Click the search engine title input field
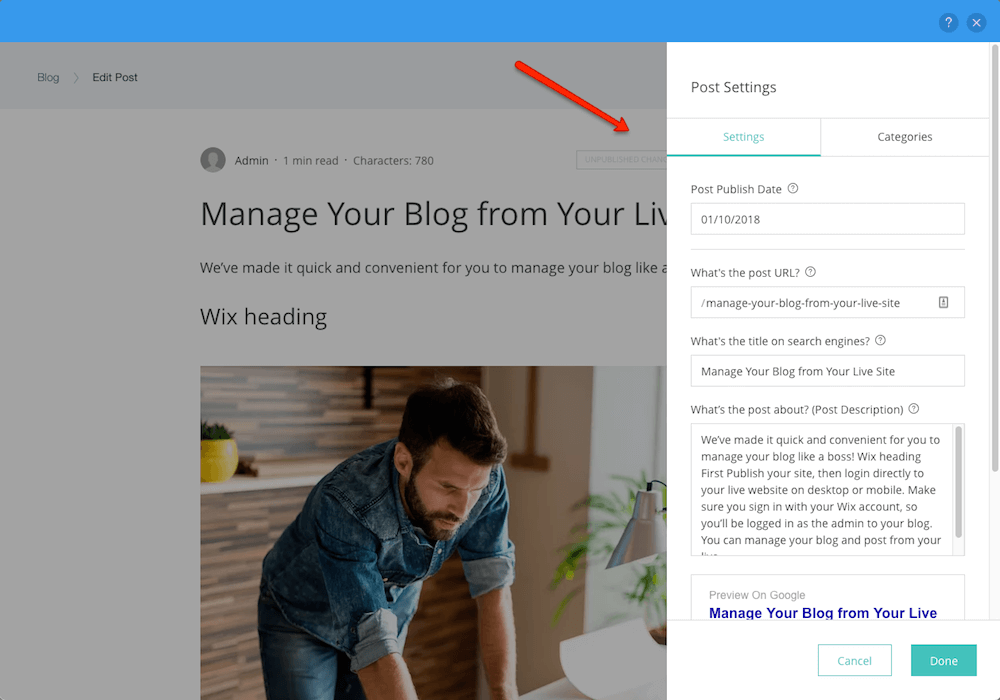The image size is (1000, 700). tap(827, 371)
